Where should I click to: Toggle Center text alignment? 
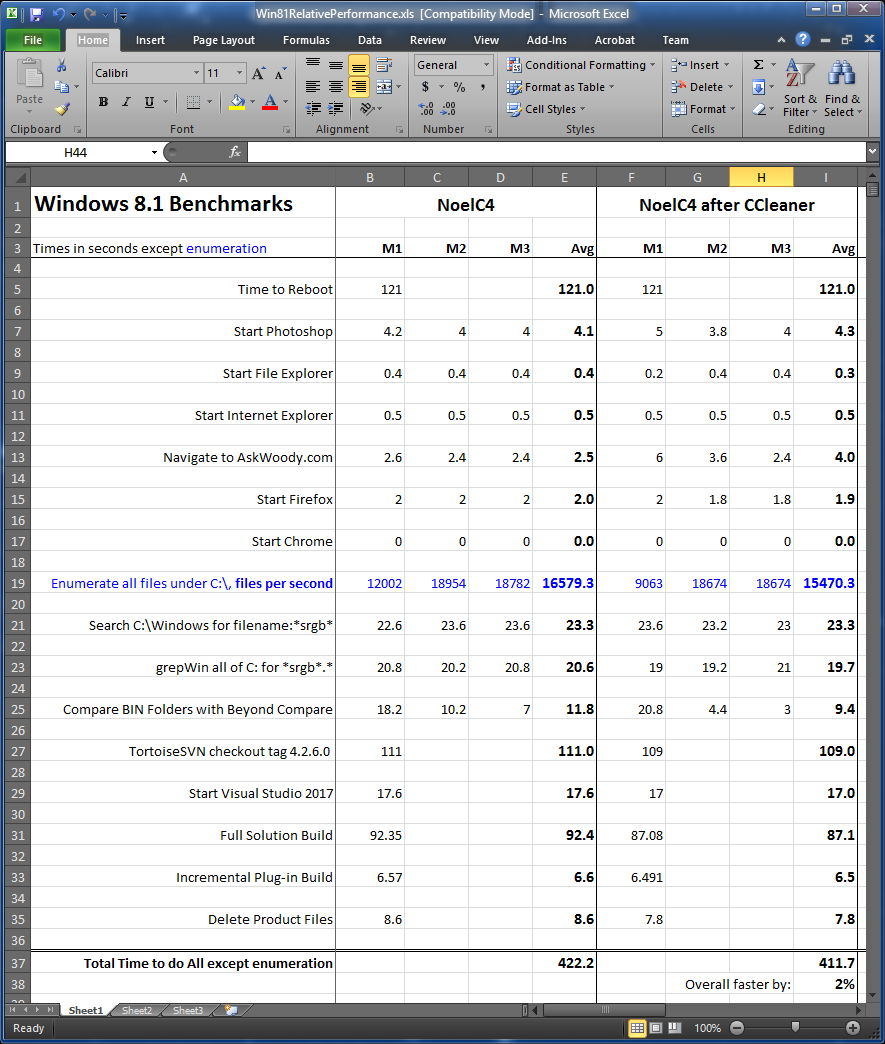coord(336,87)
